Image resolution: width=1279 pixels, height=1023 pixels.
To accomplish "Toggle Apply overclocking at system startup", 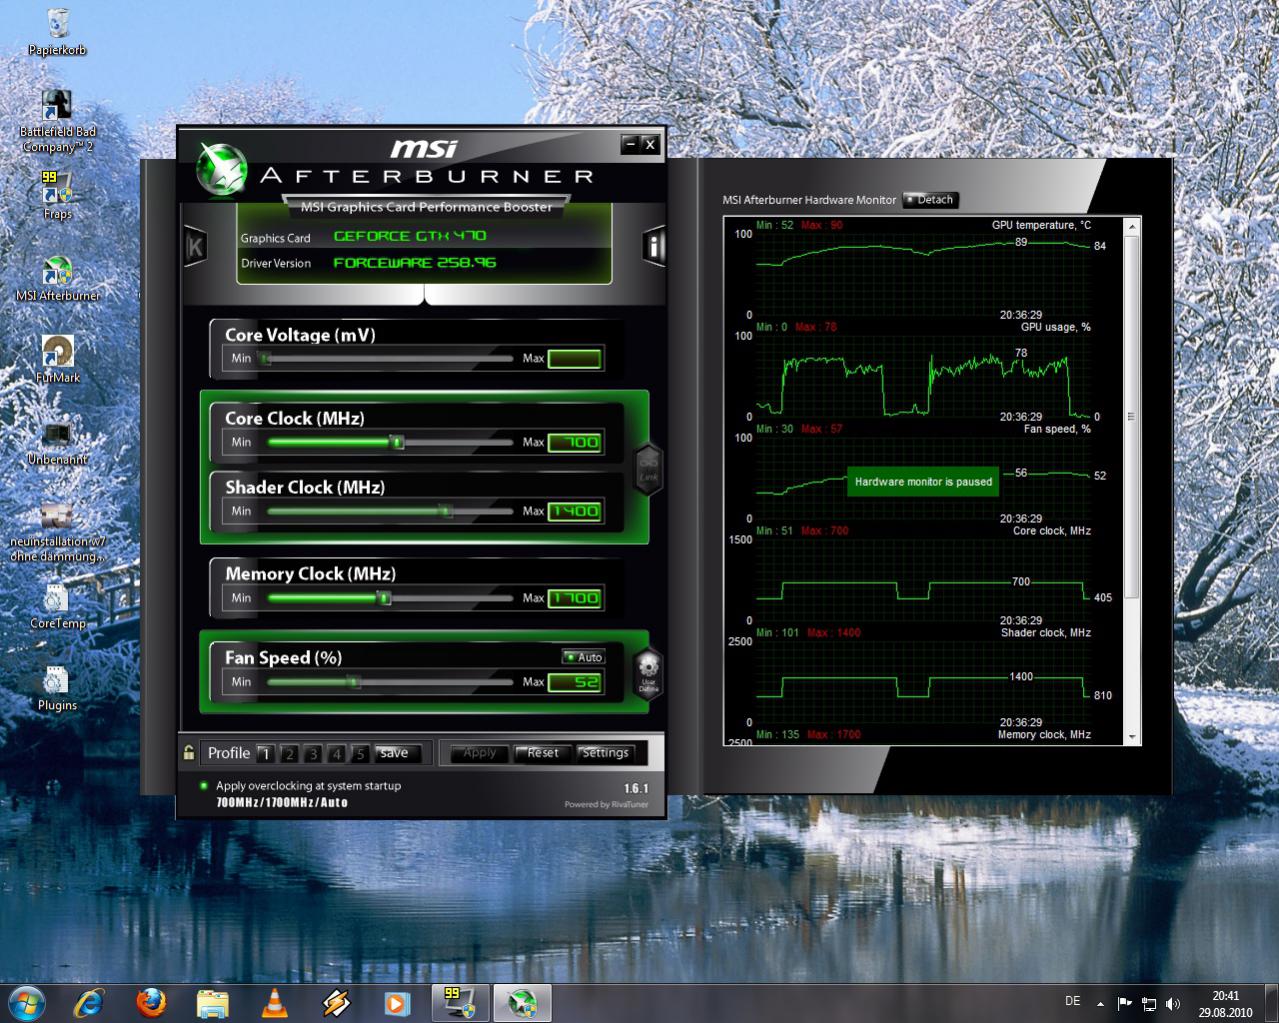I will pyautogui.click(x=204, y=786).
